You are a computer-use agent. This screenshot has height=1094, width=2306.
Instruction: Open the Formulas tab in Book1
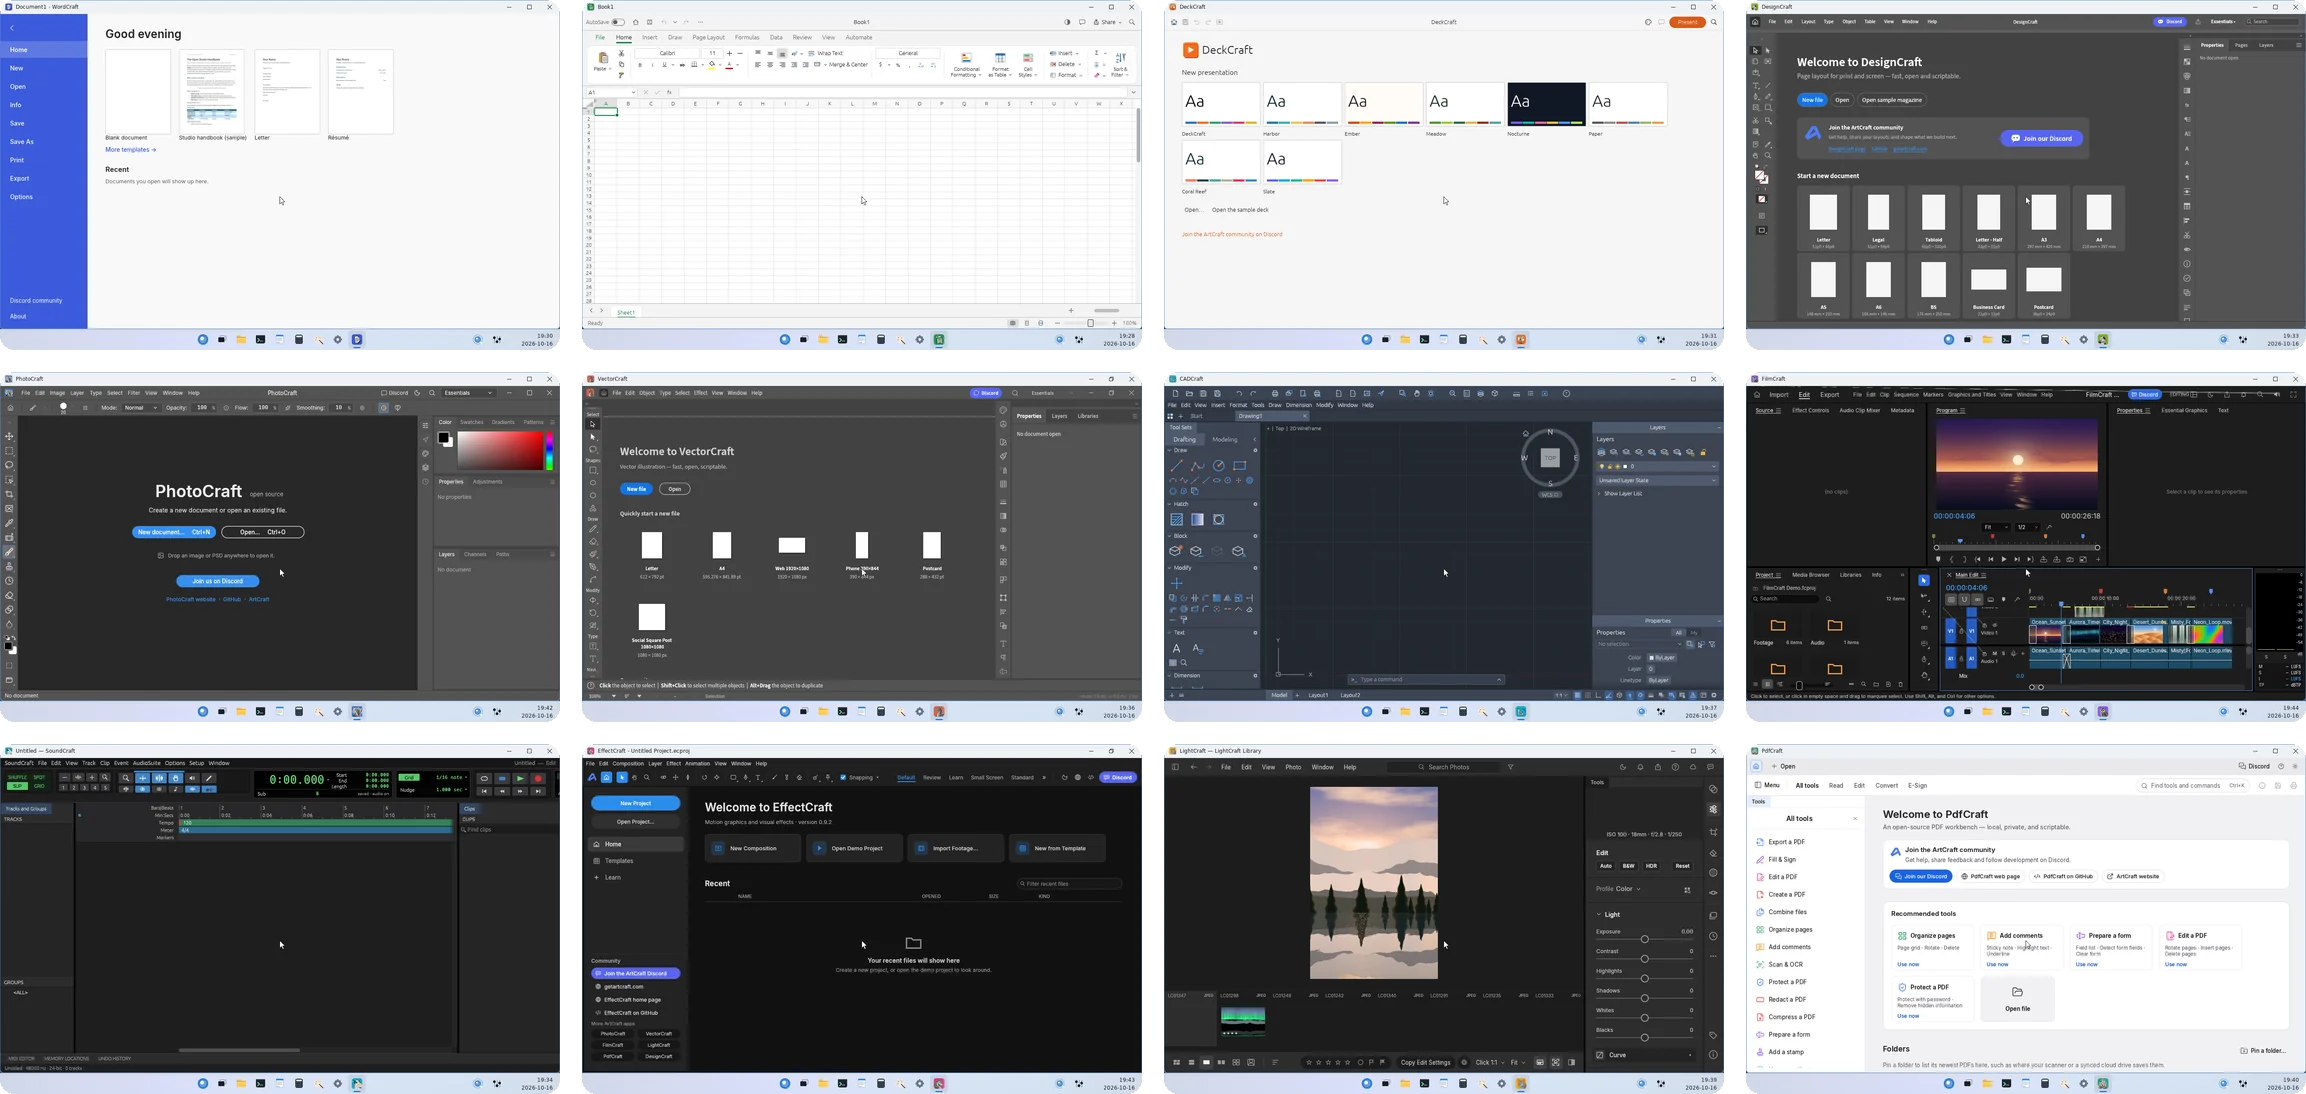tap(747, 38)
